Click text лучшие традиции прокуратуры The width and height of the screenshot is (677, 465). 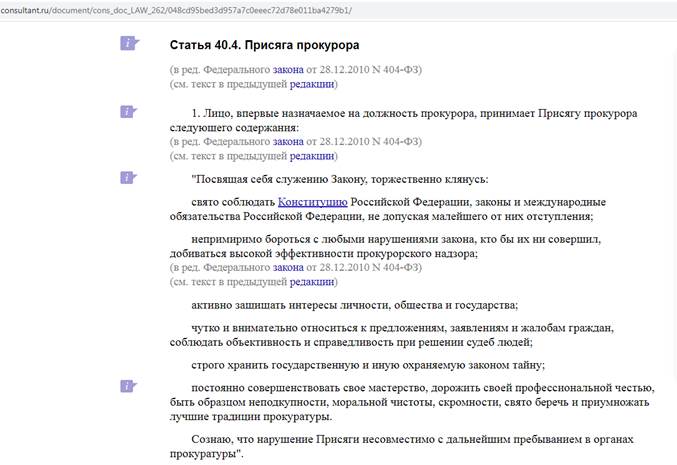click(251, 417)
